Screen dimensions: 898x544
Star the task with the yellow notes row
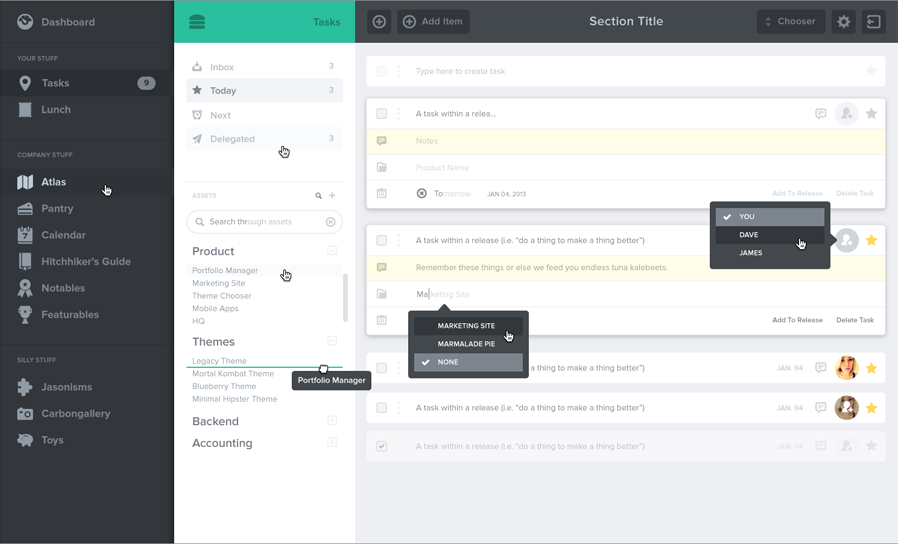872,241
